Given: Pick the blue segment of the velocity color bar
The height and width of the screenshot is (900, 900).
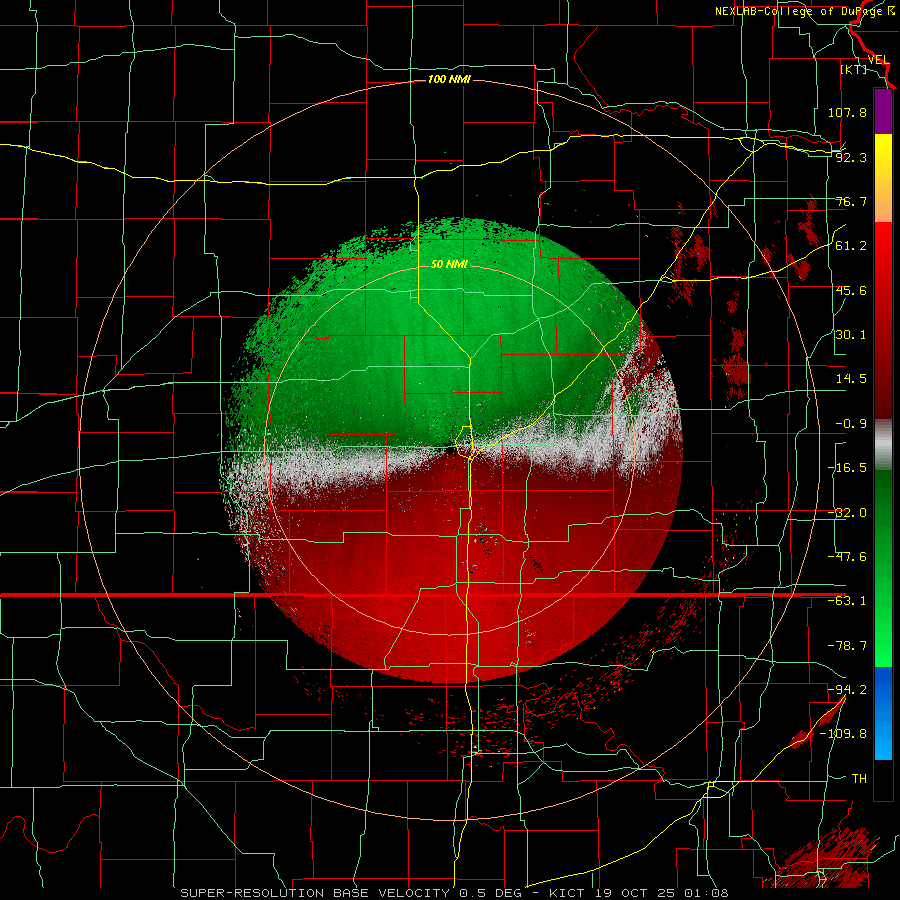Looking at the screenshot, I should 883,713.
